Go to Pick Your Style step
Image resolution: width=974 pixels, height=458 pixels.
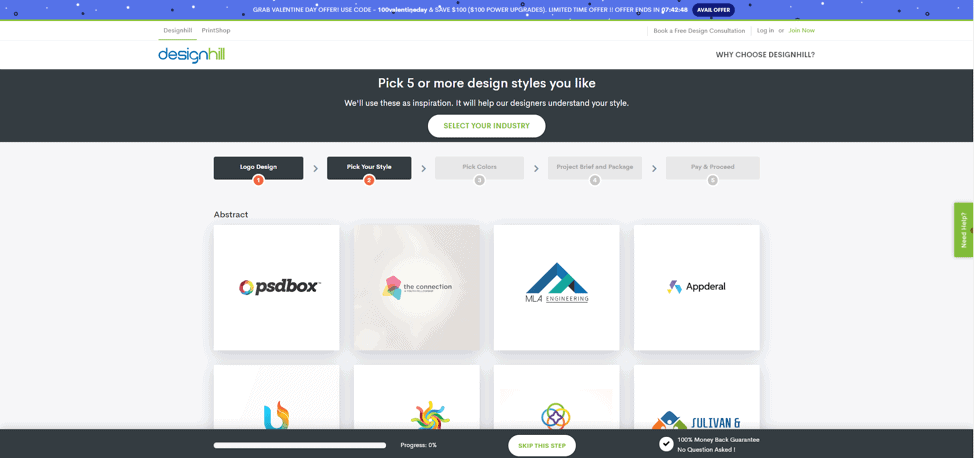pos(369,168)
